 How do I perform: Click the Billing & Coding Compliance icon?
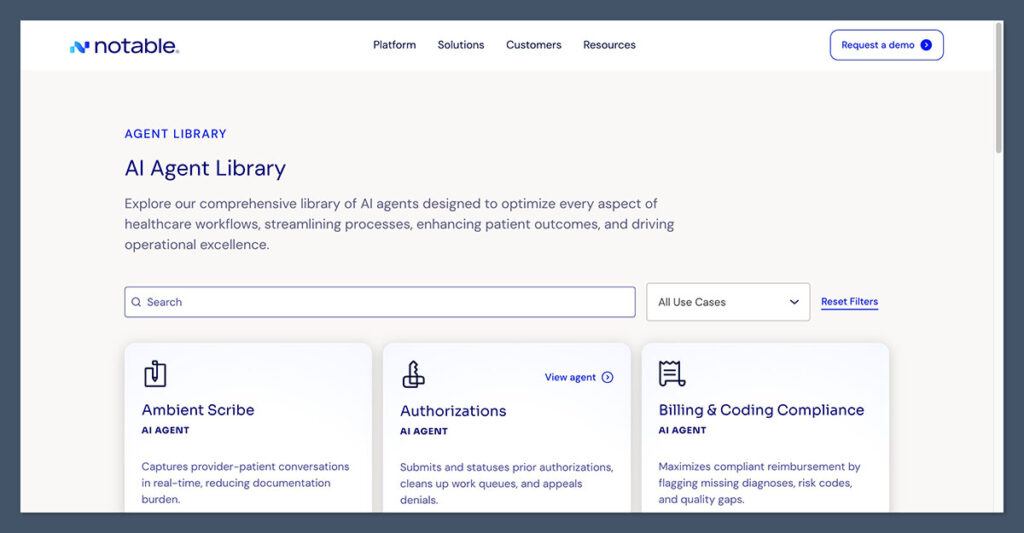pos(672,373)
